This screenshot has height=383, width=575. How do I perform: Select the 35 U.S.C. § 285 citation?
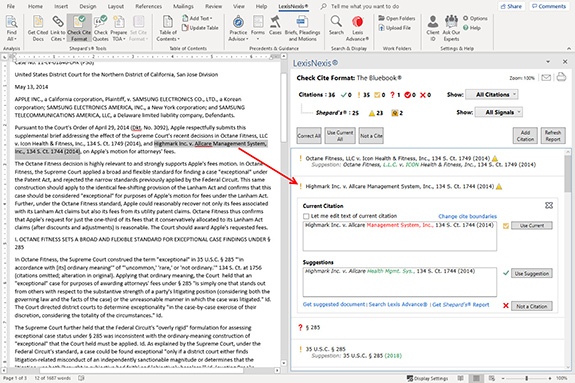pos(427,352)
